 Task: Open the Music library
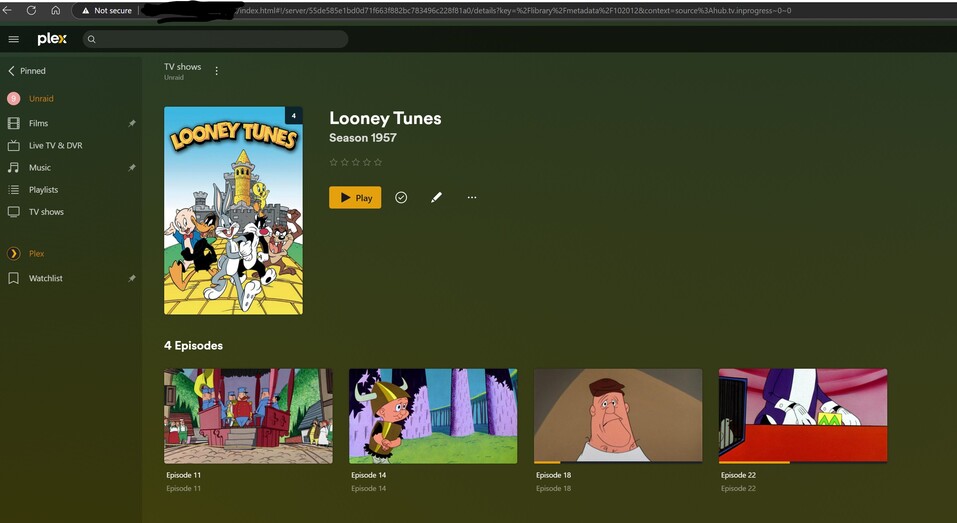(x=40, y=167)
